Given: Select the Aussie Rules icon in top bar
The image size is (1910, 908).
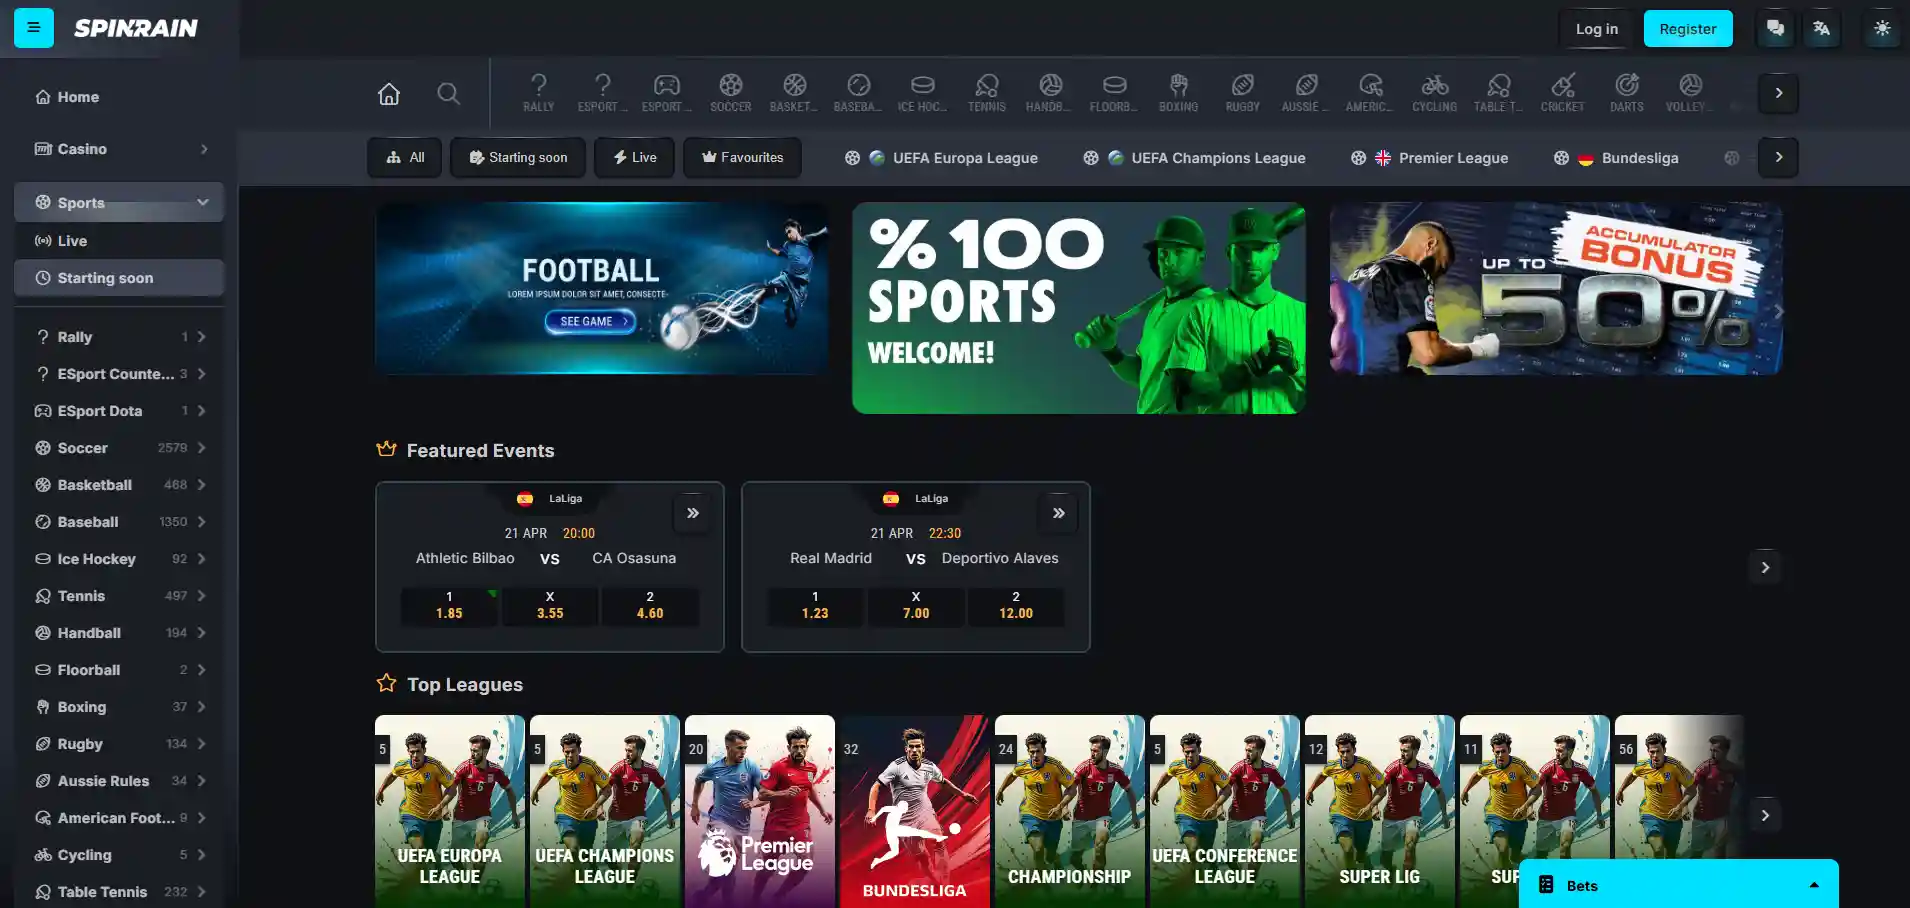Looking at the screenshot, I should coord(1306,93).
